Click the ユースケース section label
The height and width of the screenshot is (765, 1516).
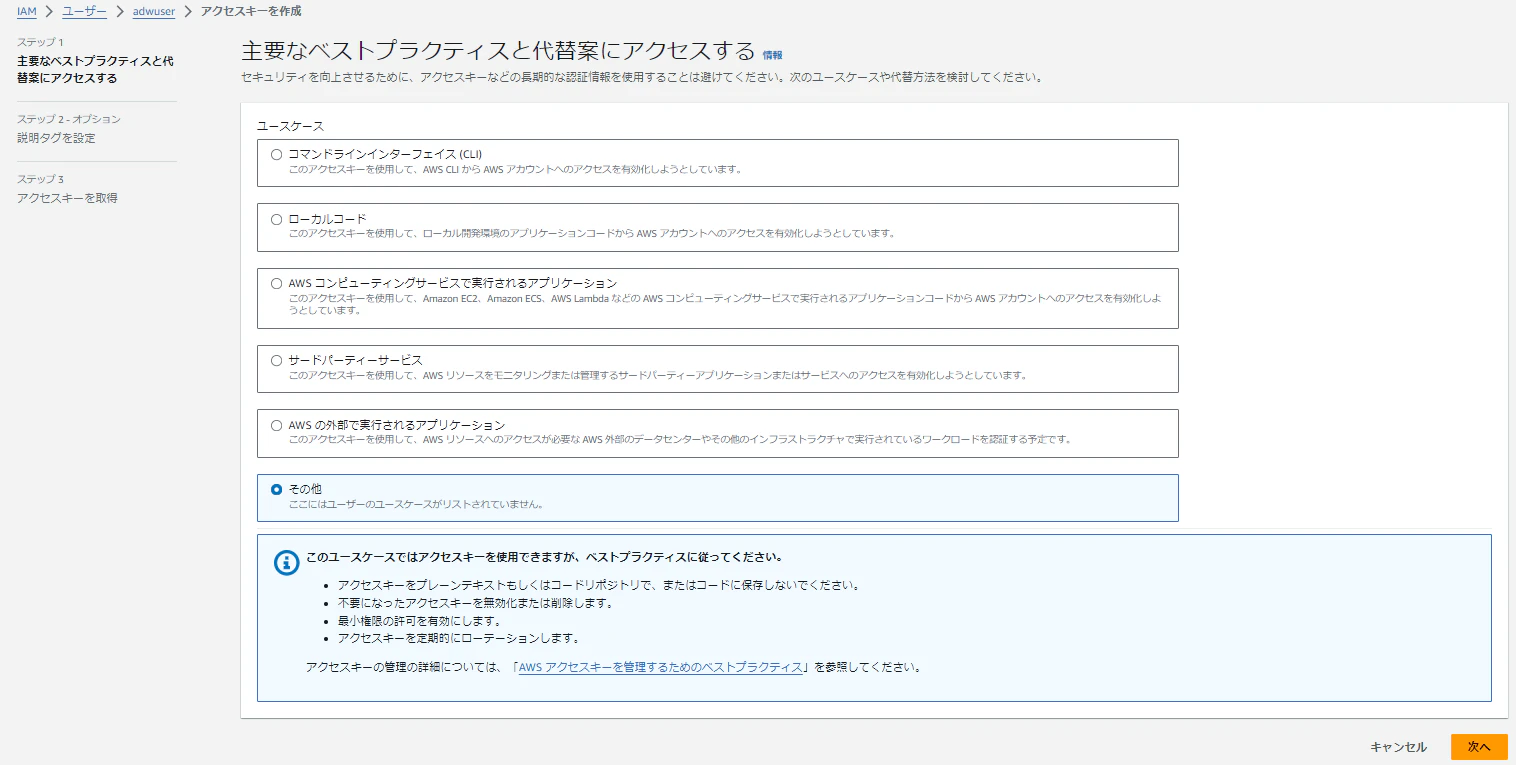click(x=290, y=126)
